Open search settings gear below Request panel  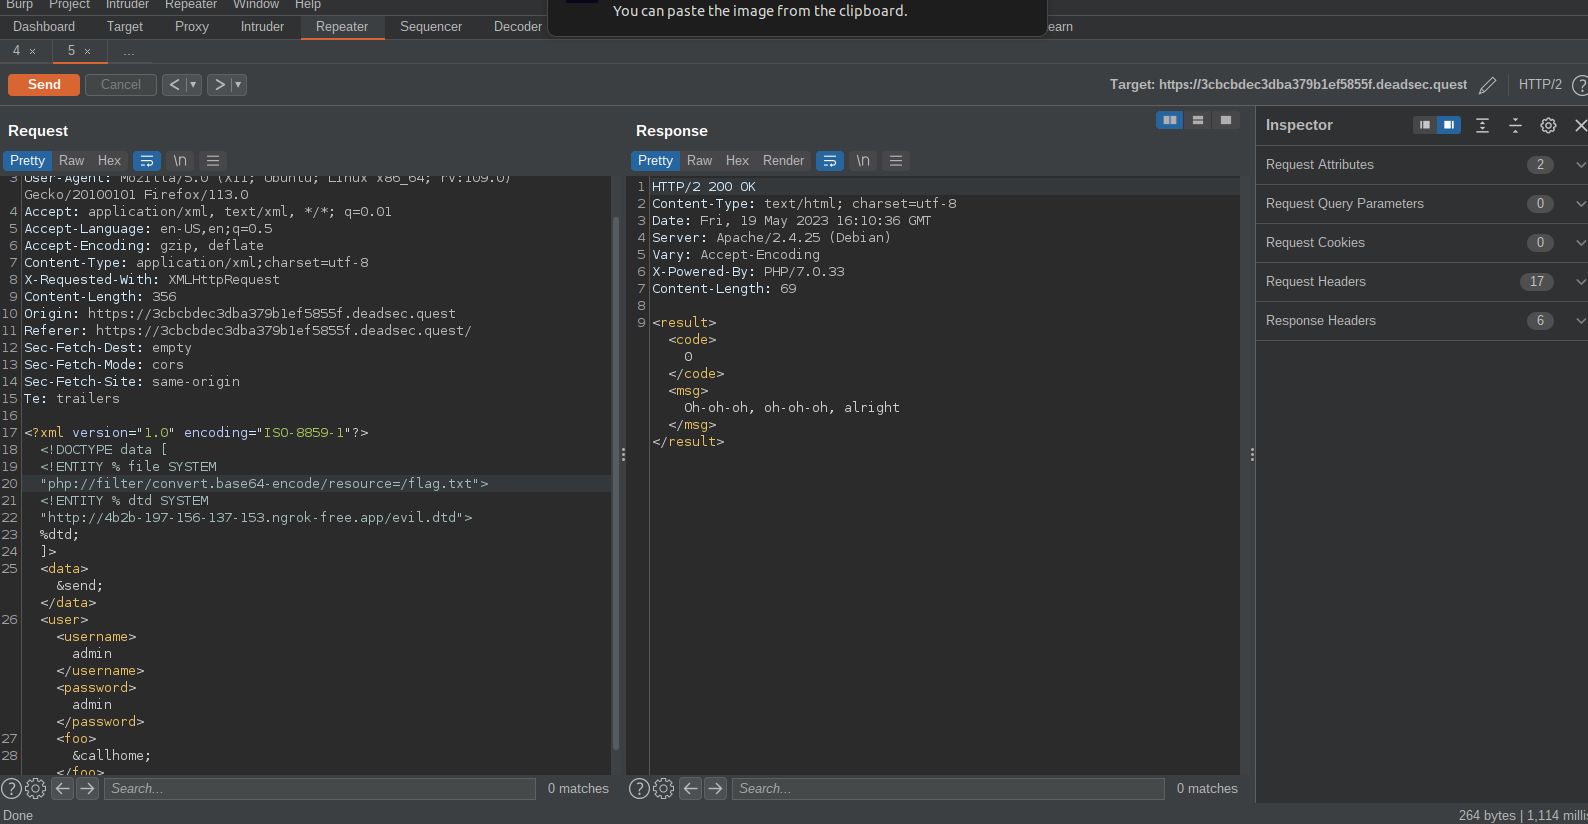pyautogui.click(x=36, y=789)
